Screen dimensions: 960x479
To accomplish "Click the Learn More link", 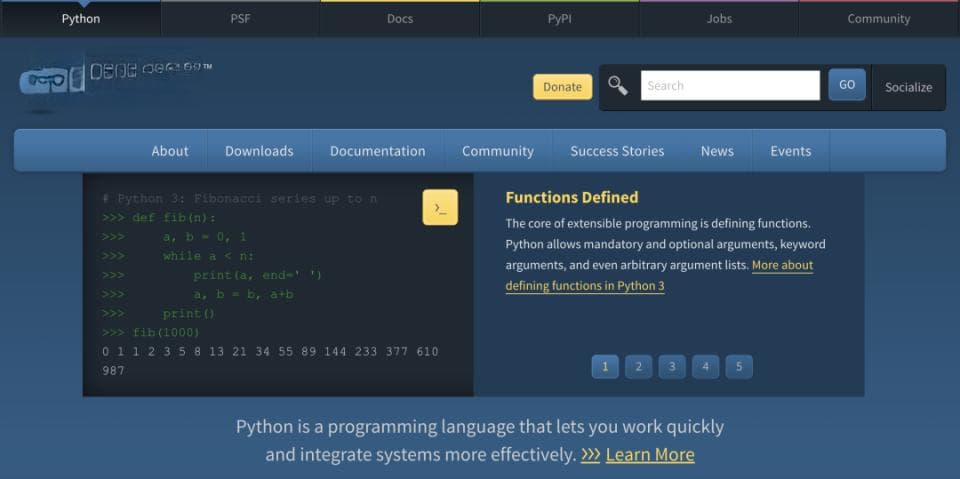I will (x=650, y=454).
